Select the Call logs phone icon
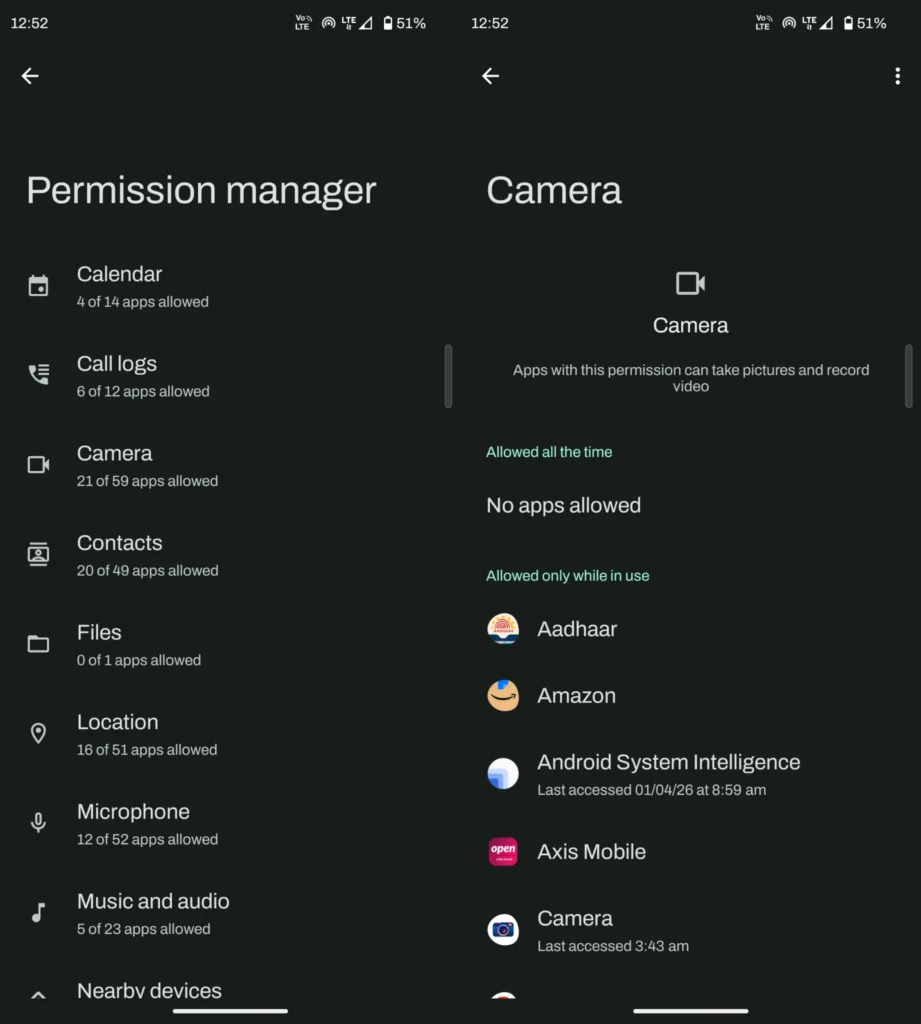 click(x=38, y=374)
